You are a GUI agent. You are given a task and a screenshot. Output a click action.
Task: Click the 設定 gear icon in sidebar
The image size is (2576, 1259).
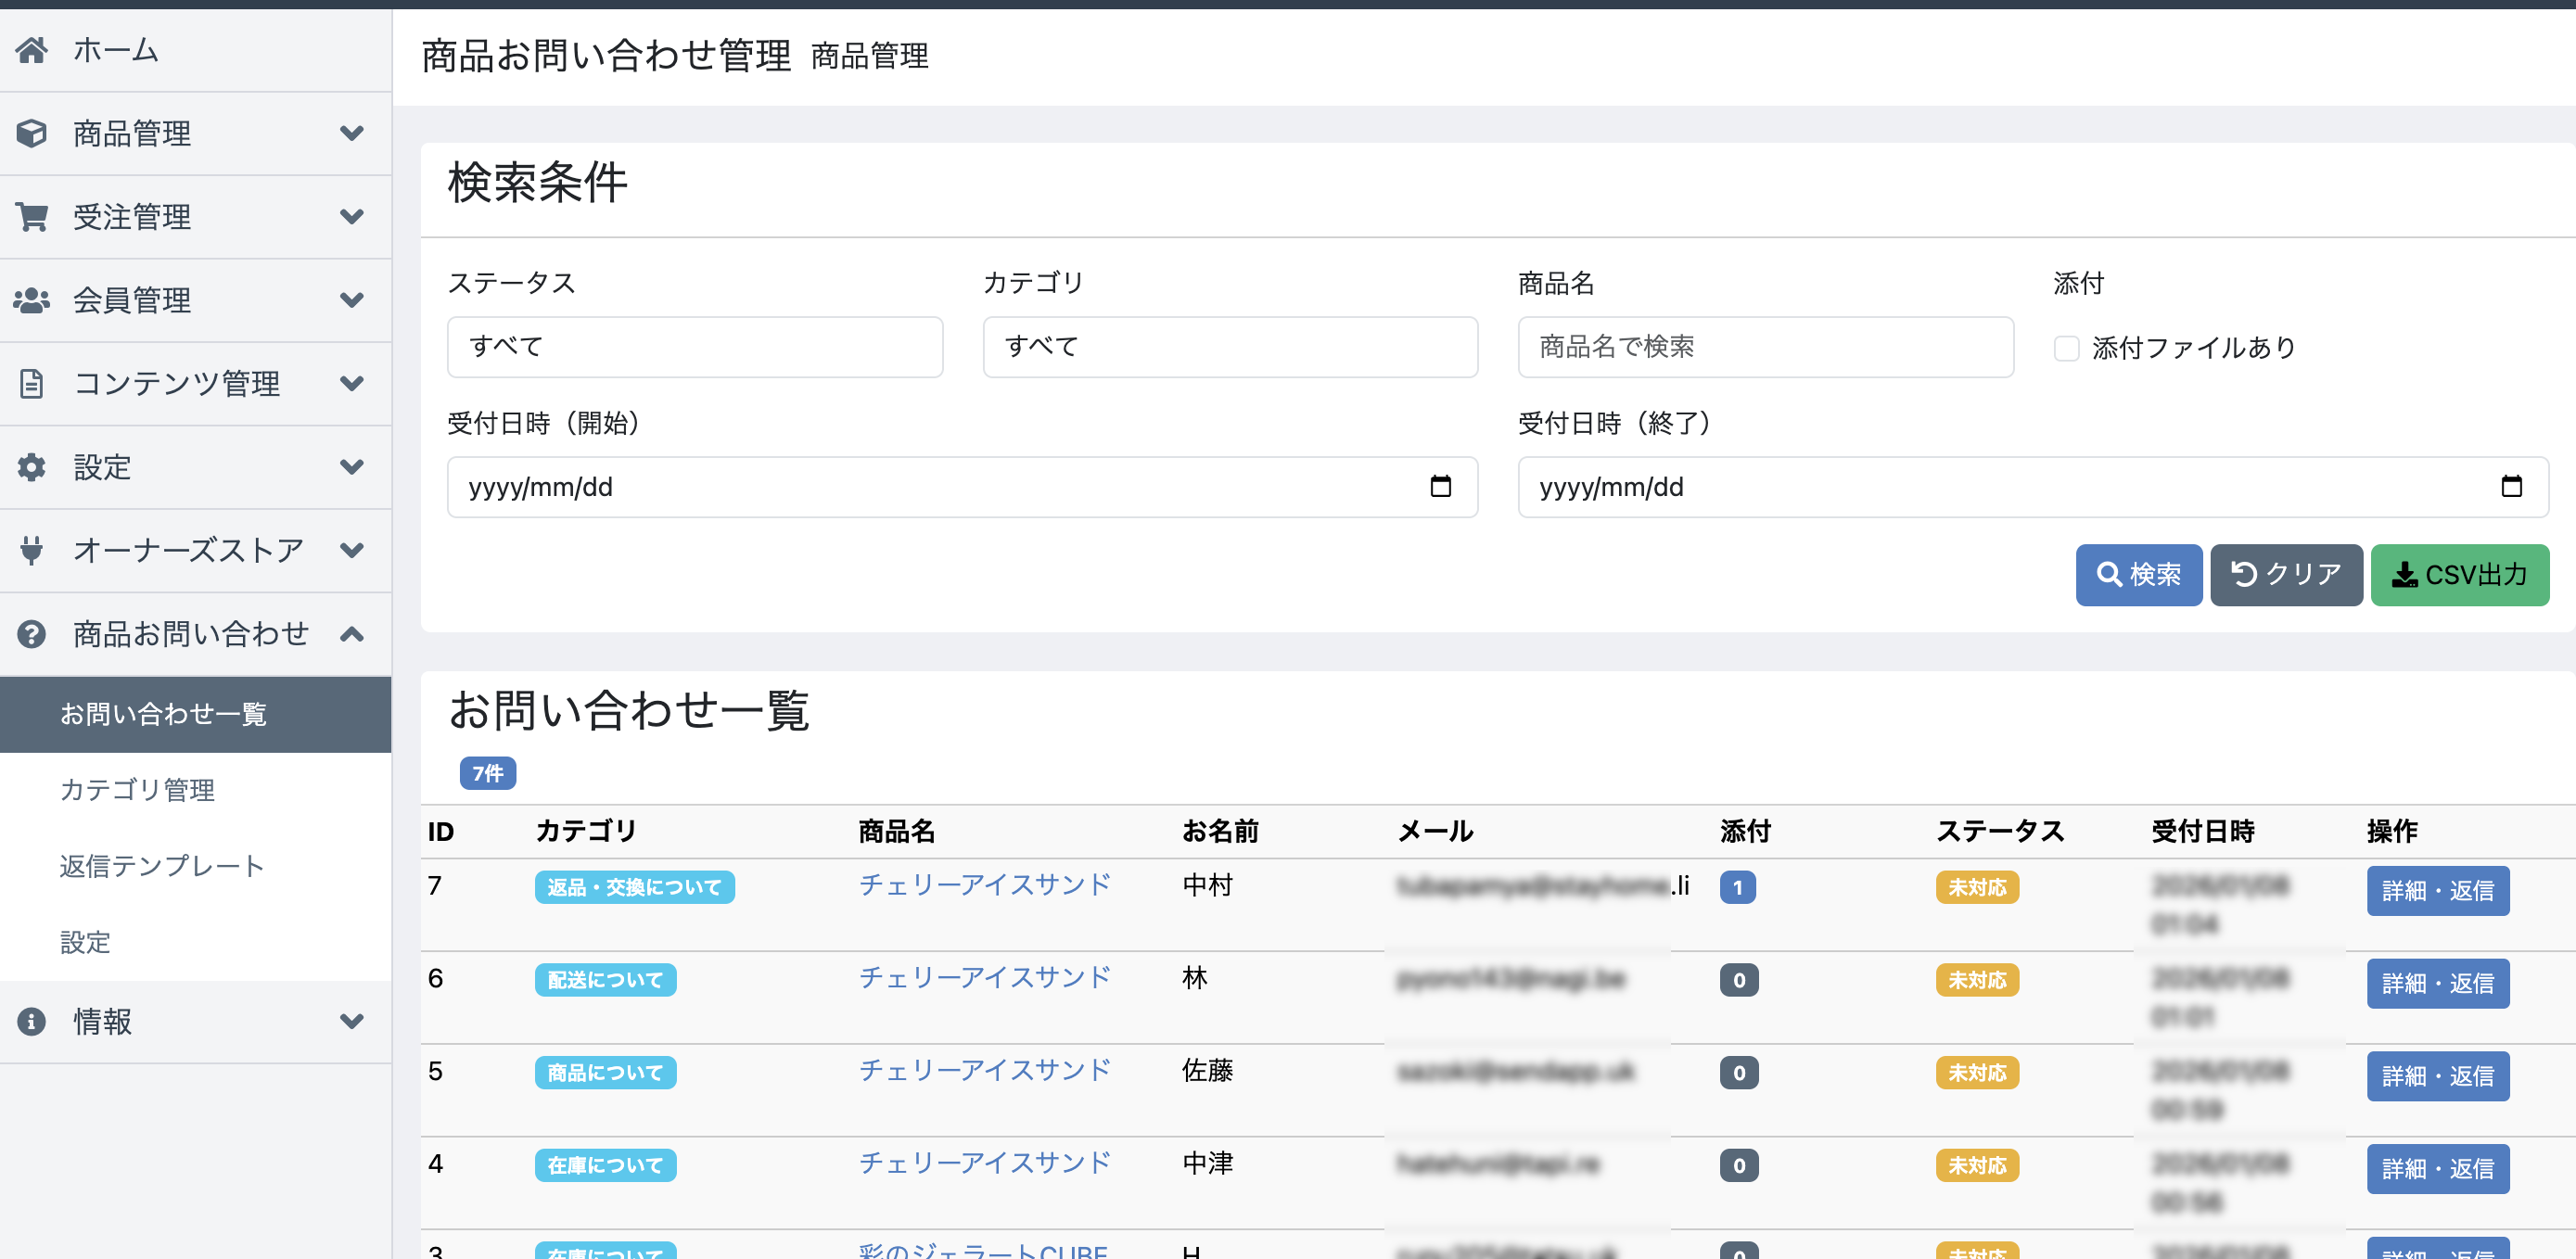(31, 467)
